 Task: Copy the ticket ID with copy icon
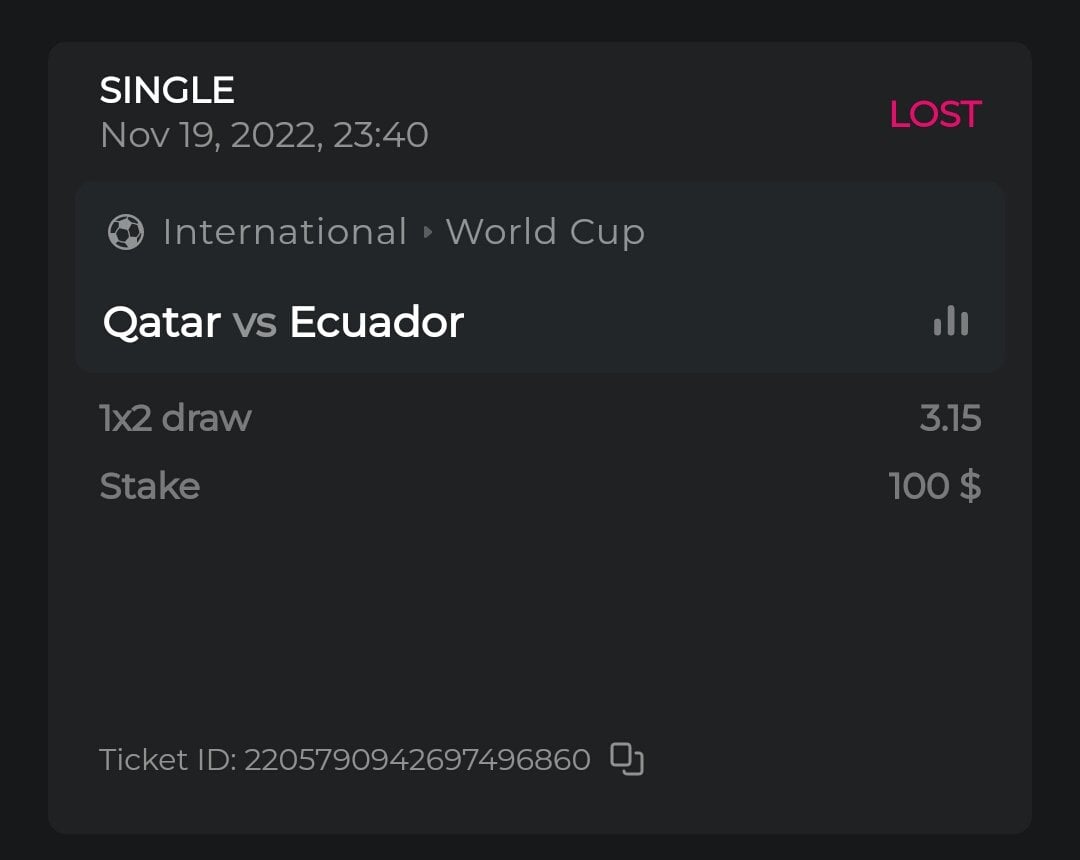pos(627,759)
